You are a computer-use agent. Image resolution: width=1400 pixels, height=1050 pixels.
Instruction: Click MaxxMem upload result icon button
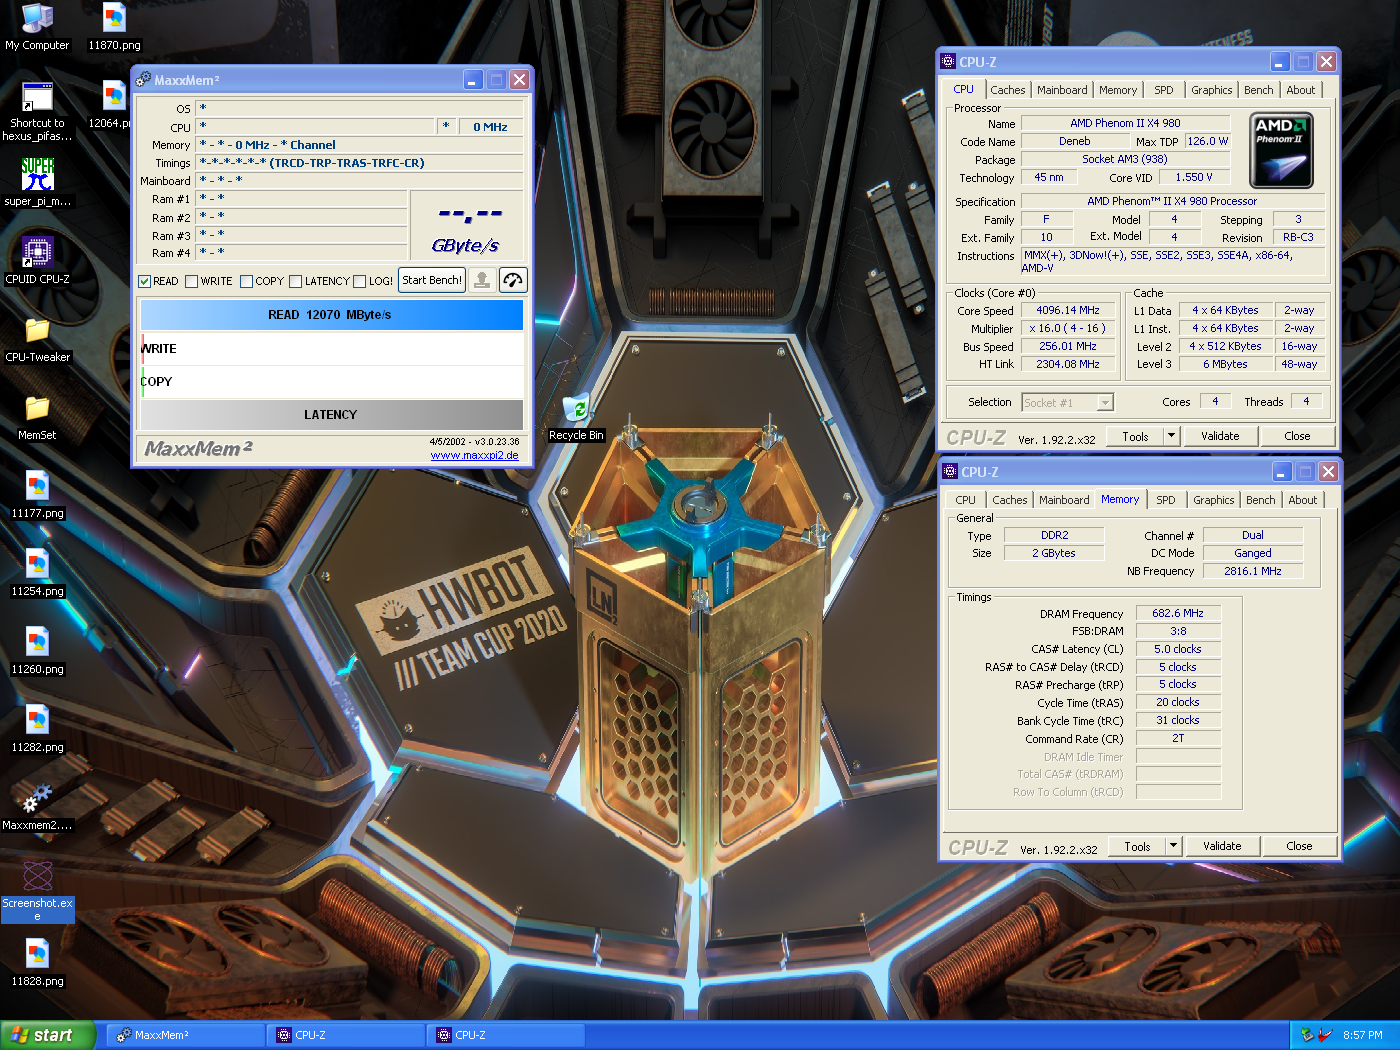point(482,280)
